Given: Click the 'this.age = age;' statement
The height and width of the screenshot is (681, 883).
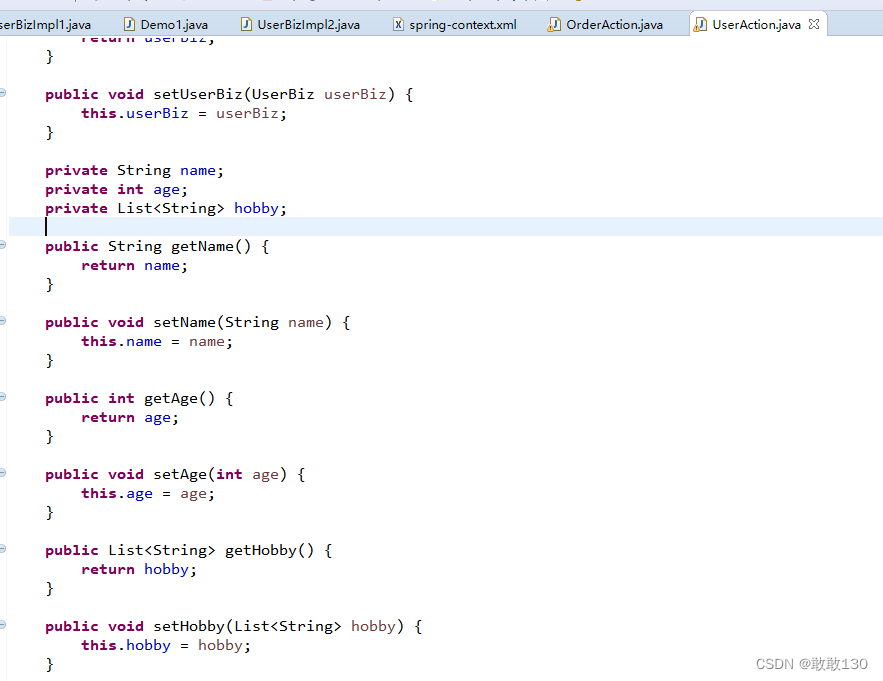Looking at the screenshot, I should pyautogui.click(x=148, y=493).
